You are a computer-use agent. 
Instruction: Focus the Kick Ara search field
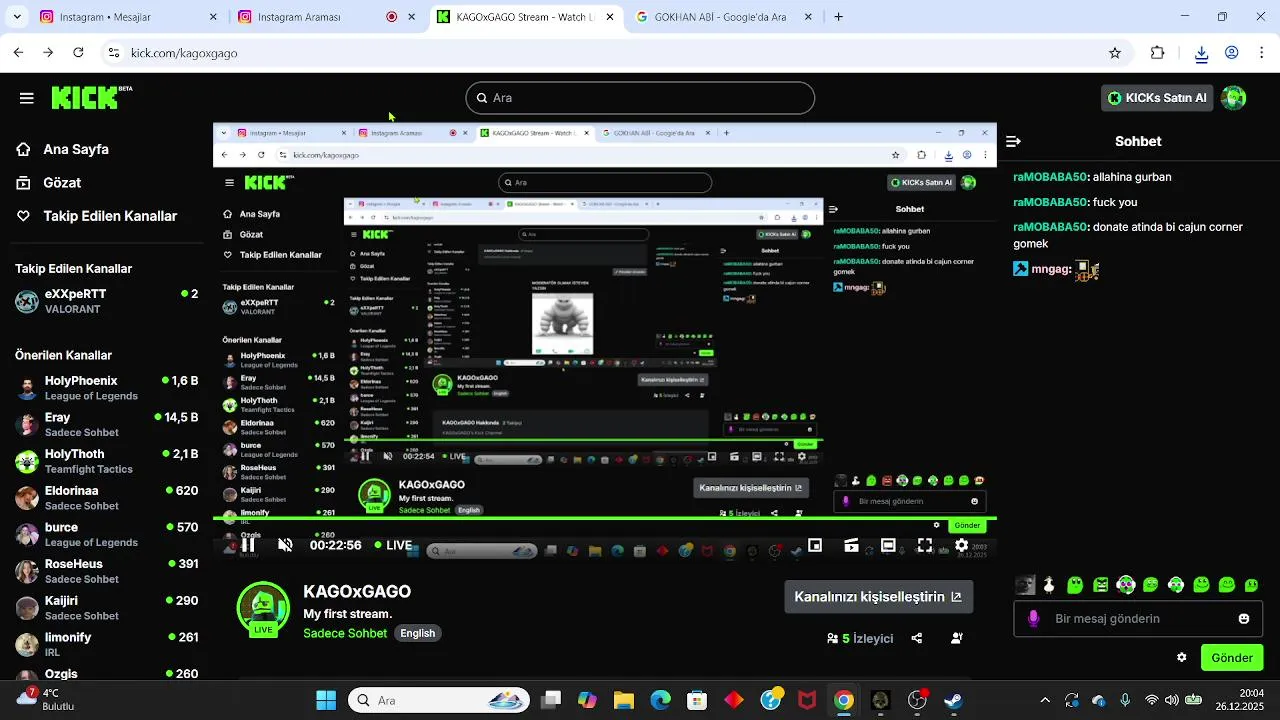pos(640,98)
